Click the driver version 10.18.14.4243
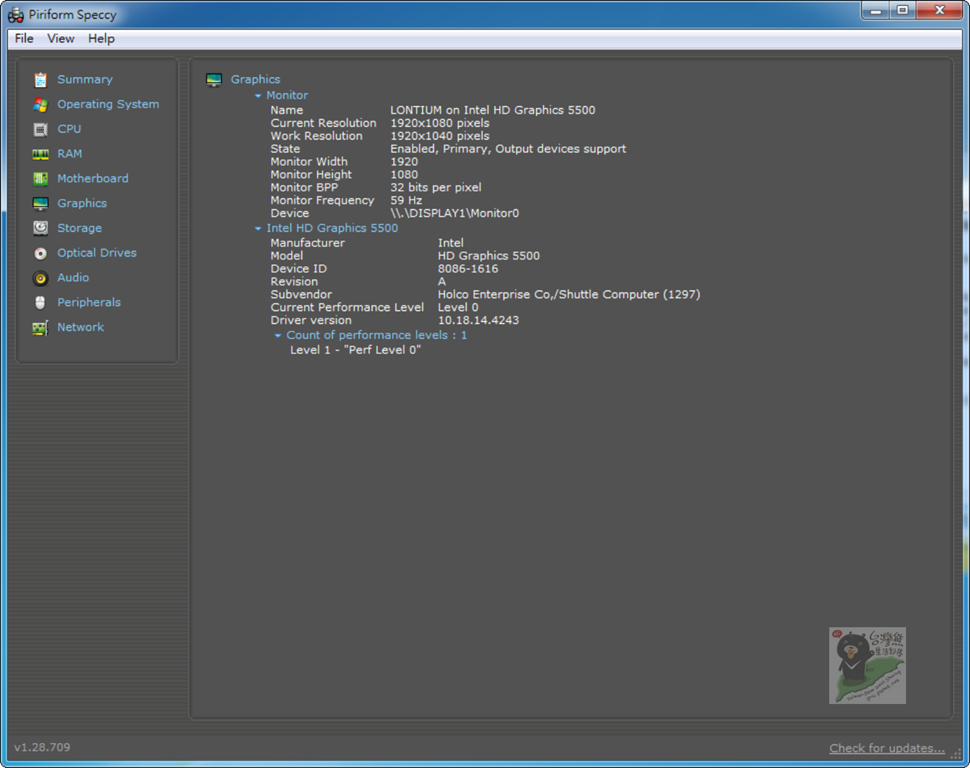This screenshot has height=768, width=970. pos(478,320)
